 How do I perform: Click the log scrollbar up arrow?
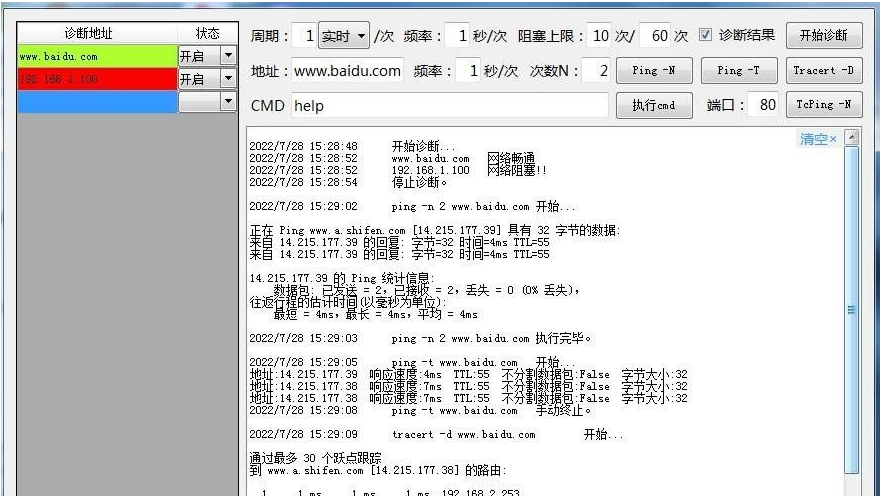tap(851, 137)
